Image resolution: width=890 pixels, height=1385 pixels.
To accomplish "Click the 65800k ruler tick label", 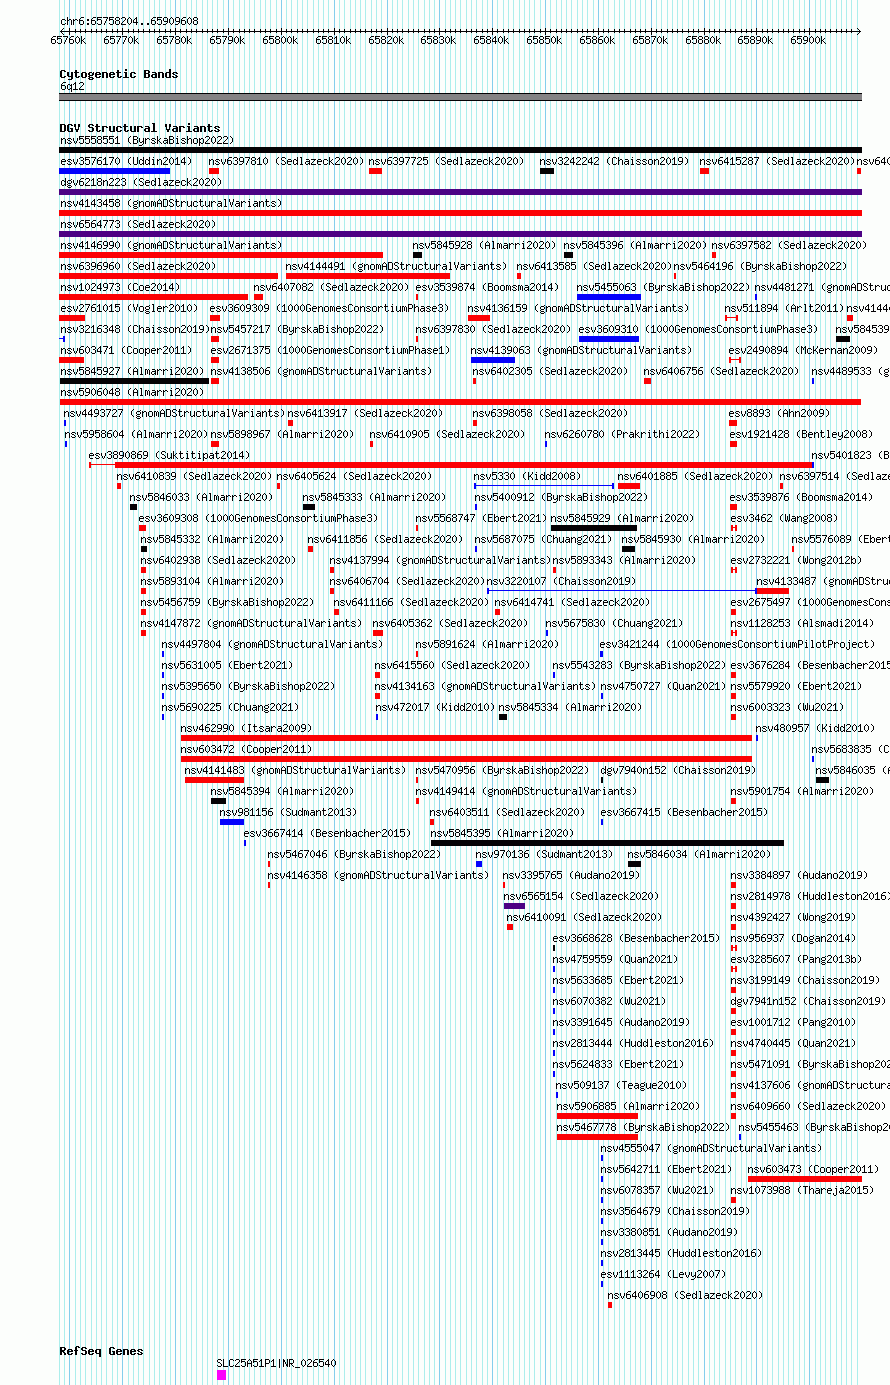I will [x=280, y=40].
